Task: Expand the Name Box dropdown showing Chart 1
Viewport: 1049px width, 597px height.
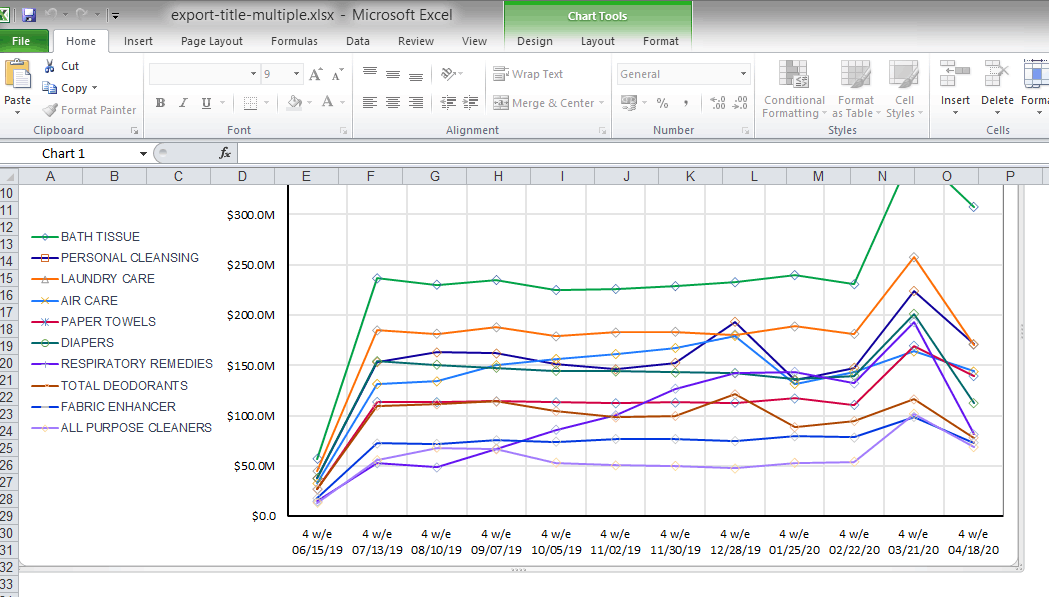Action: pyautogui.click(x=144, y=153)
